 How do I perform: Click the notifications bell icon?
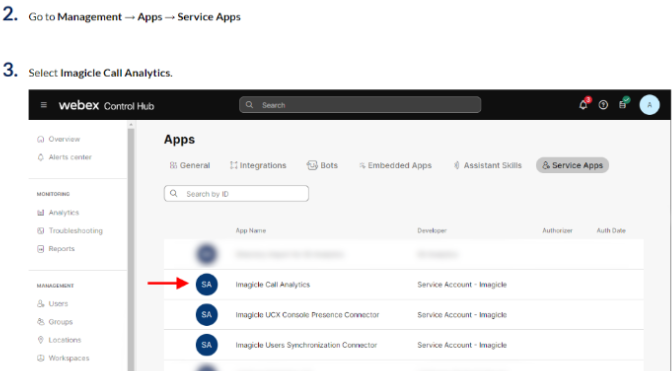click(x=583, y=105)
